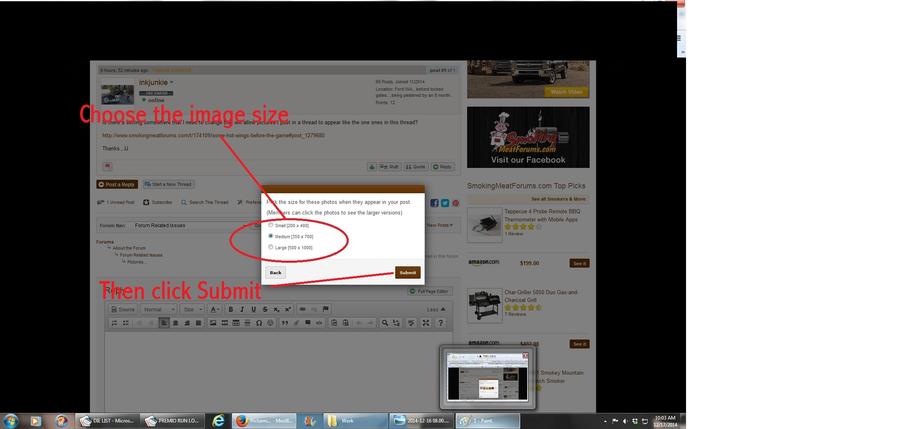Choose the Medium [350 x 700] size option
900x429 pixels.
(270, 236)
